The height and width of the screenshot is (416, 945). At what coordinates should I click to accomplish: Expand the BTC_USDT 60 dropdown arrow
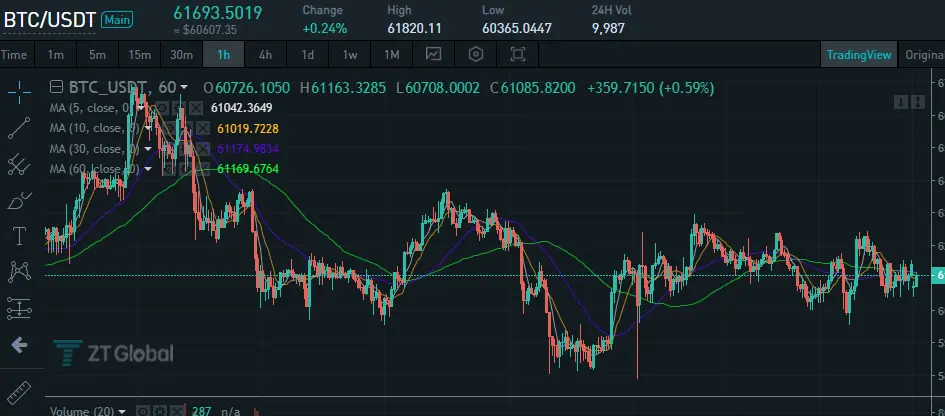183,87
